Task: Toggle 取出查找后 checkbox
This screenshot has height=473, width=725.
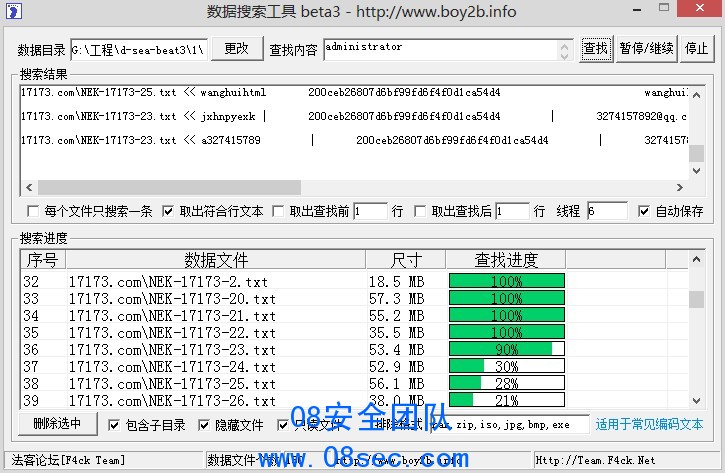Action: tap(420, 211)
